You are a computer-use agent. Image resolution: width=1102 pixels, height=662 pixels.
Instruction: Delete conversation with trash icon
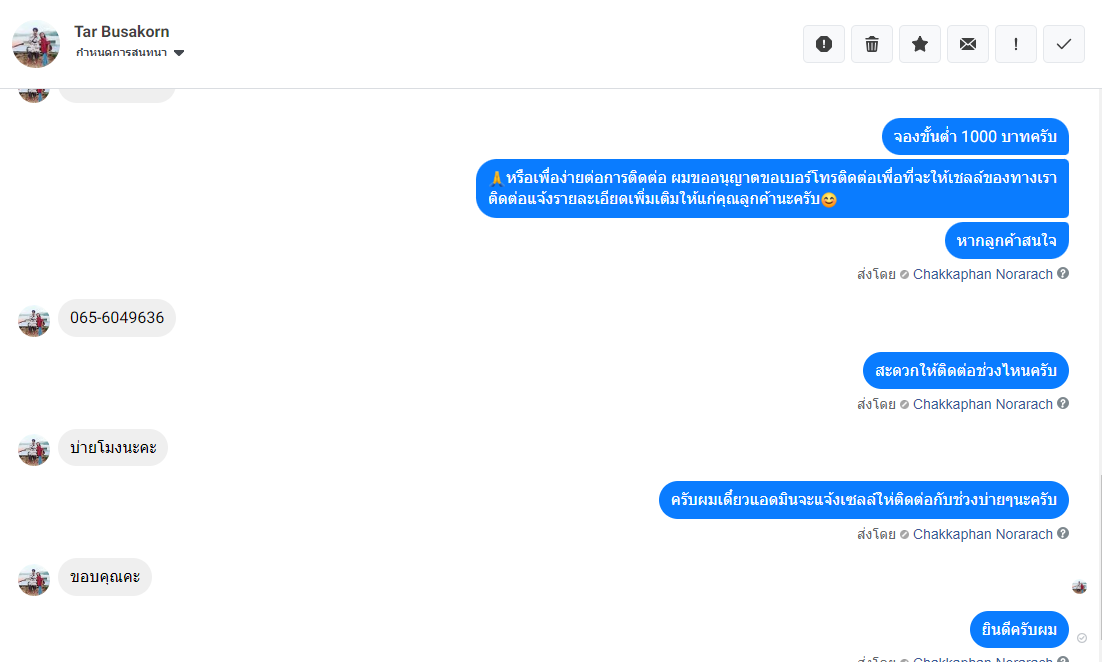[x=871, y=44]
